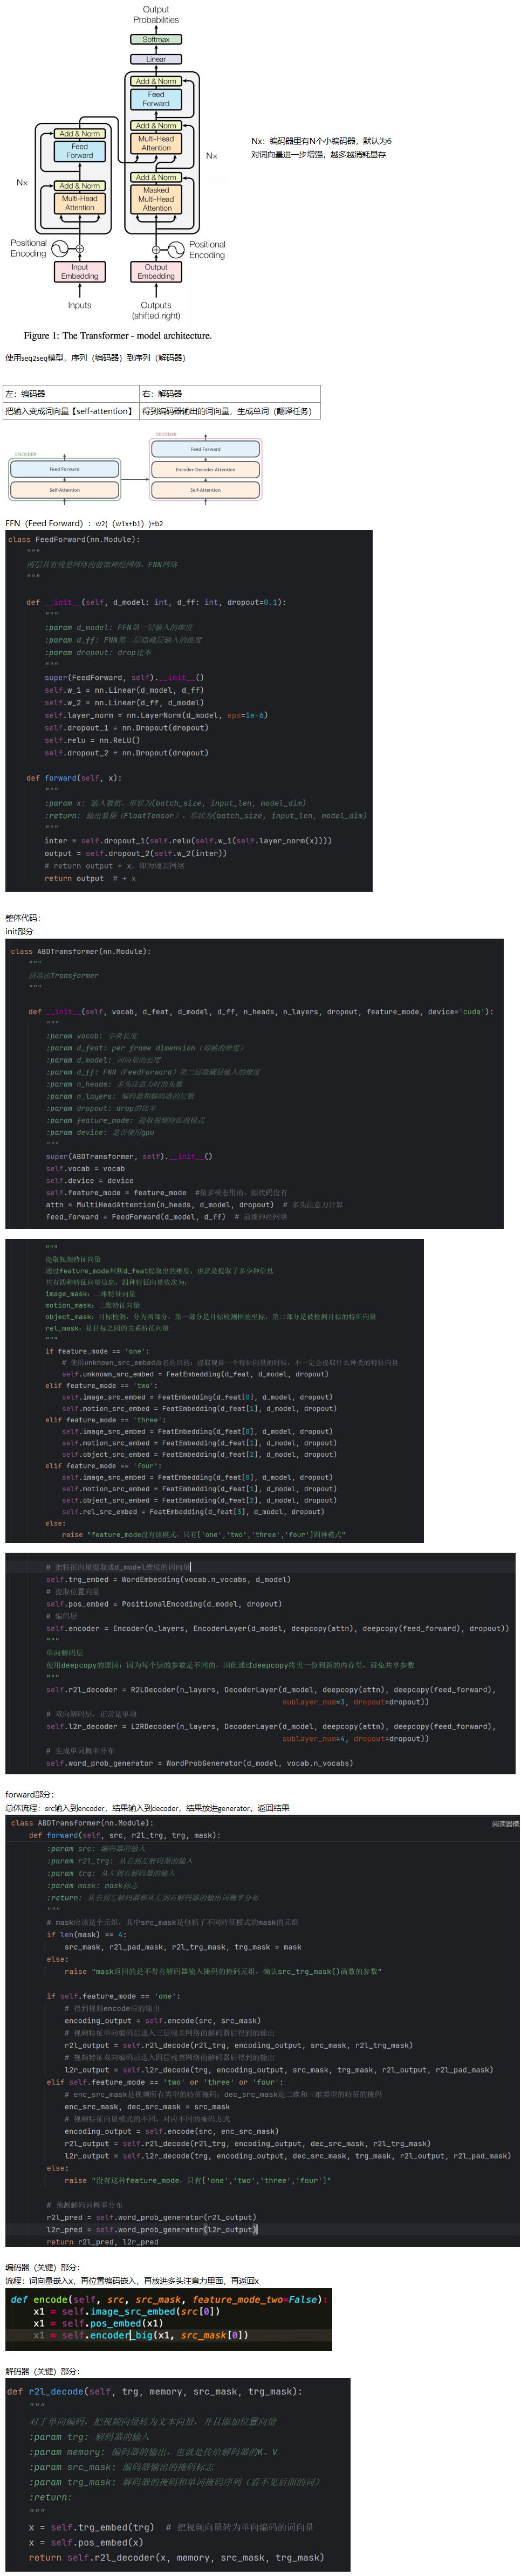
Task: Click the Input Embedding box
Action: [80, 271]
